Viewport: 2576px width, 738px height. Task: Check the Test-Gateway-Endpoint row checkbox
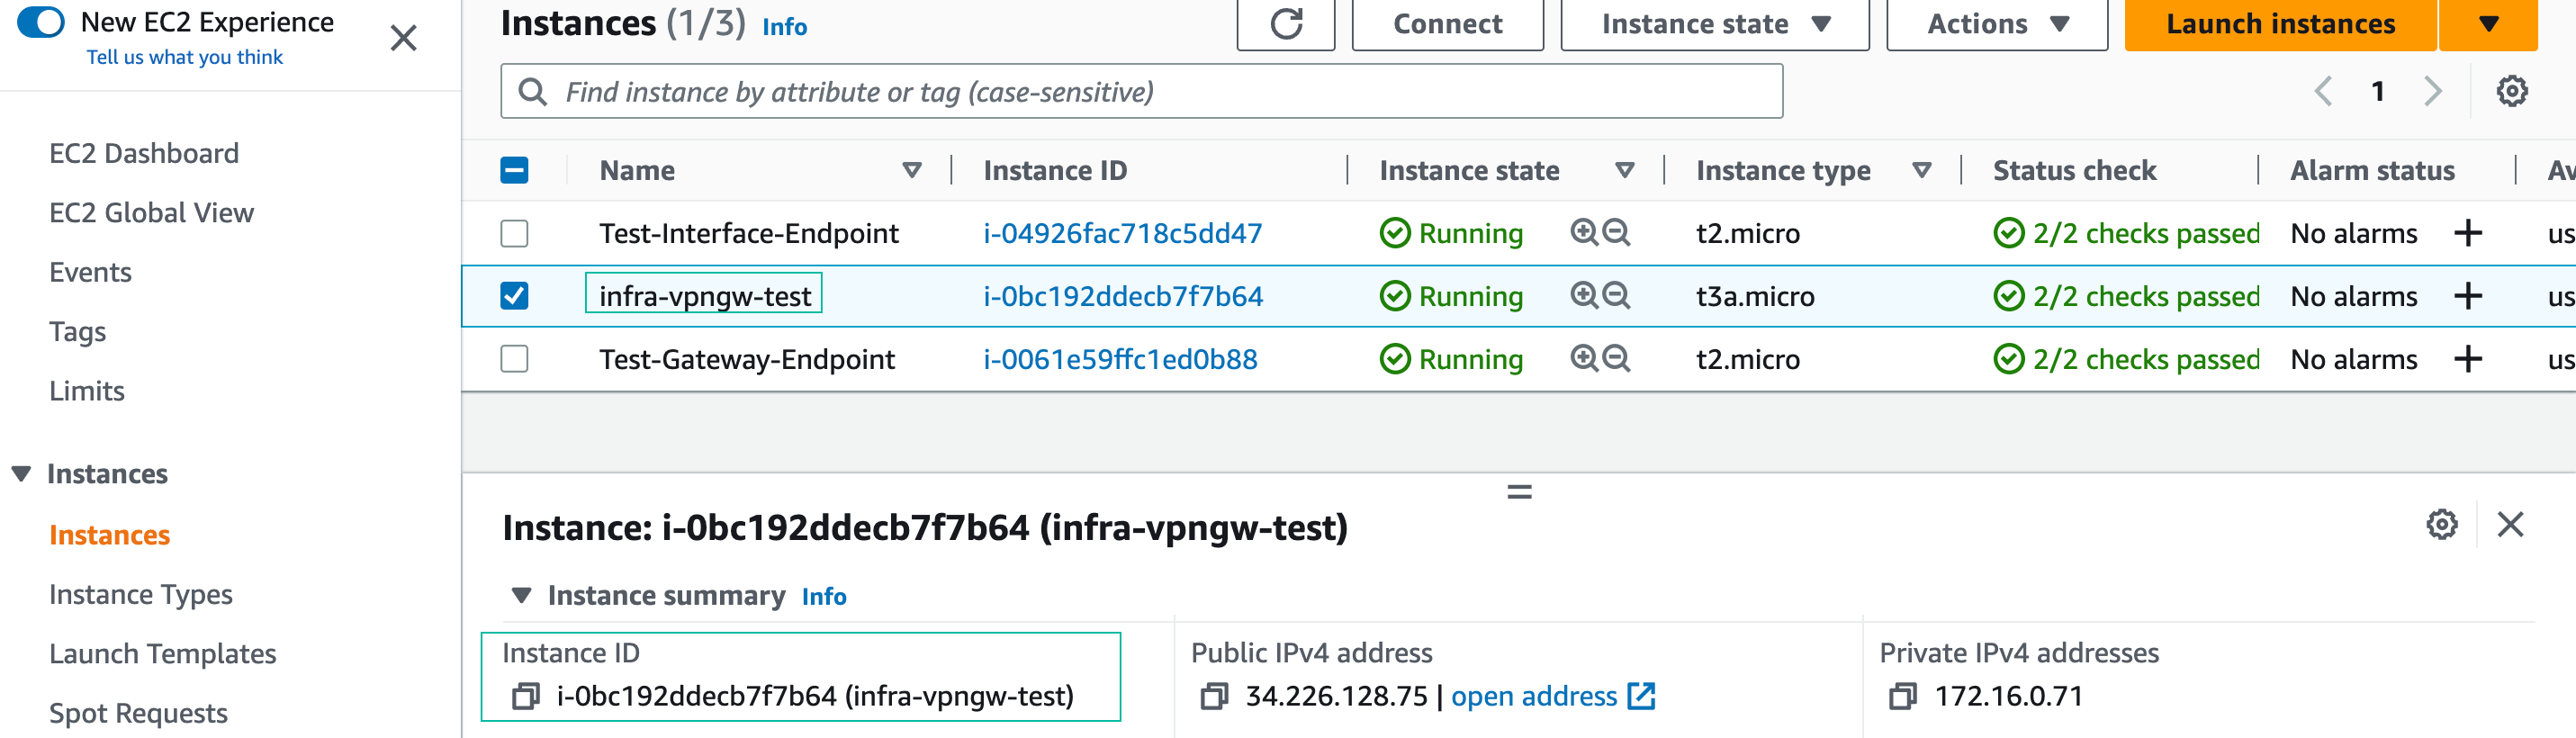click(514, 359)
